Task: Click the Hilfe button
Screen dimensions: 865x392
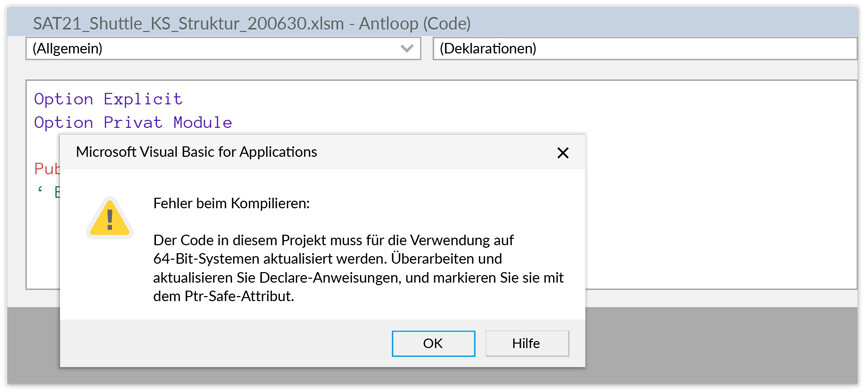Action: pyautogui.click(x=526, y=343)
